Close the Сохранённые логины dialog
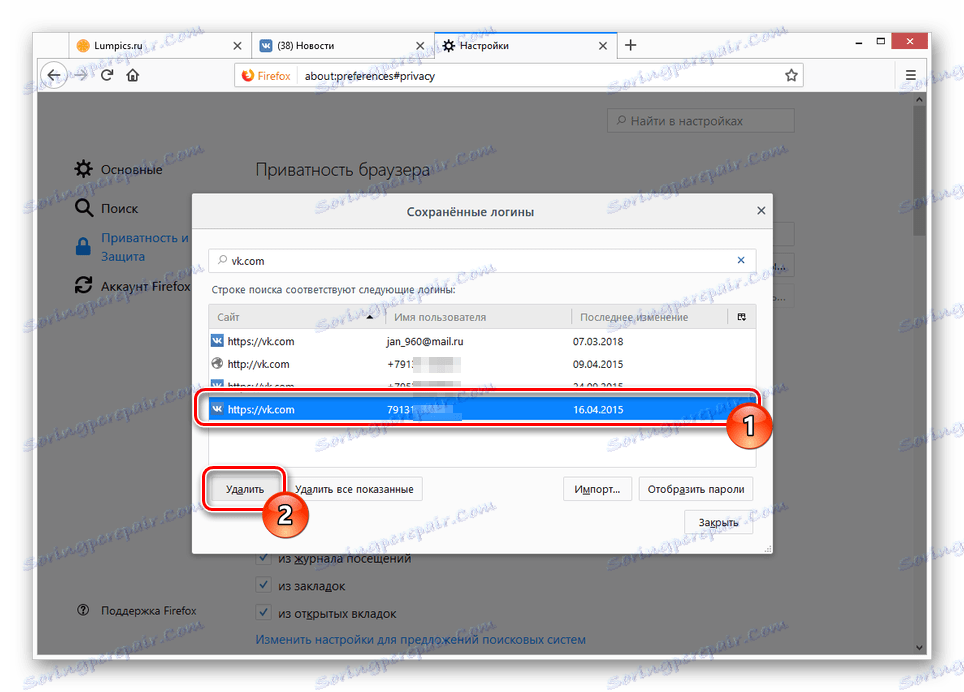Screen dimensions: 964x692 761,211
